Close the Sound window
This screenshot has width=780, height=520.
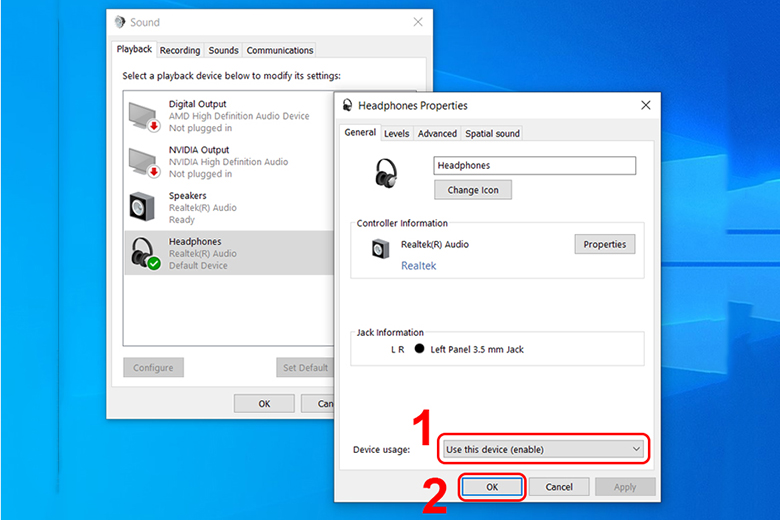click(418, 22)
